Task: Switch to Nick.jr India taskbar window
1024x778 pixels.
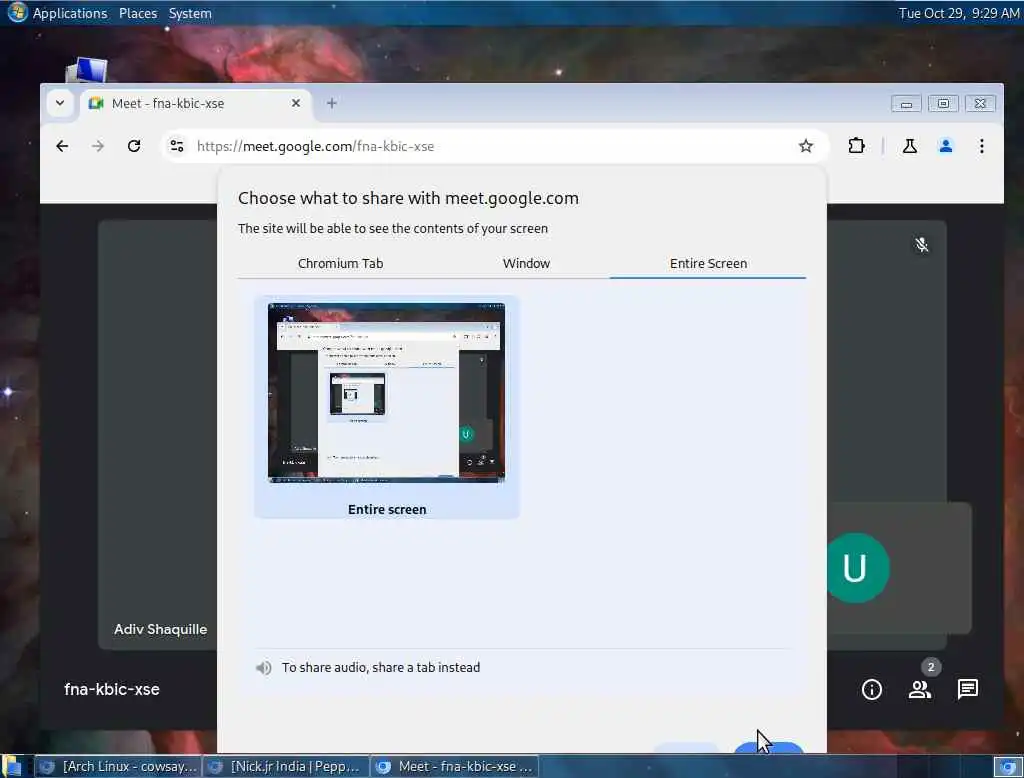Action: point(286,766)
